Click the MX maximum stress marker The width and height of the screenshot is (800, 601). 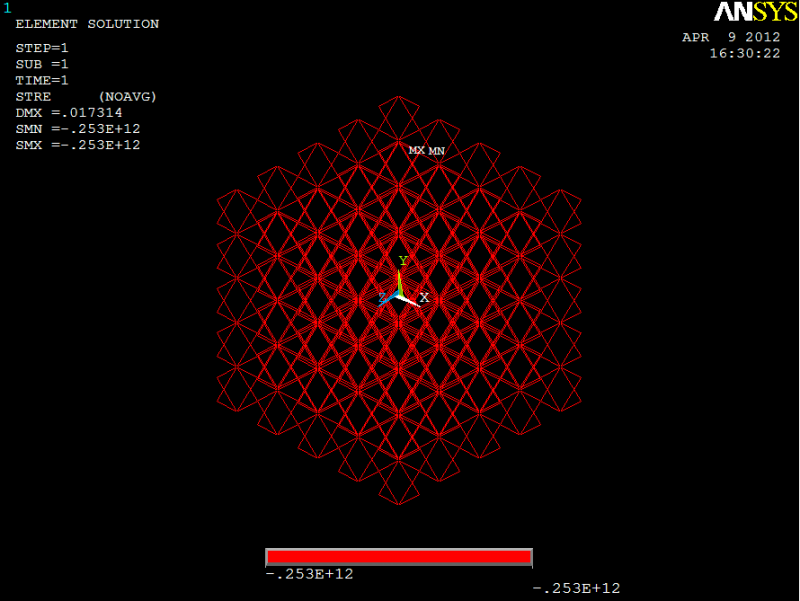pos(416,150)
